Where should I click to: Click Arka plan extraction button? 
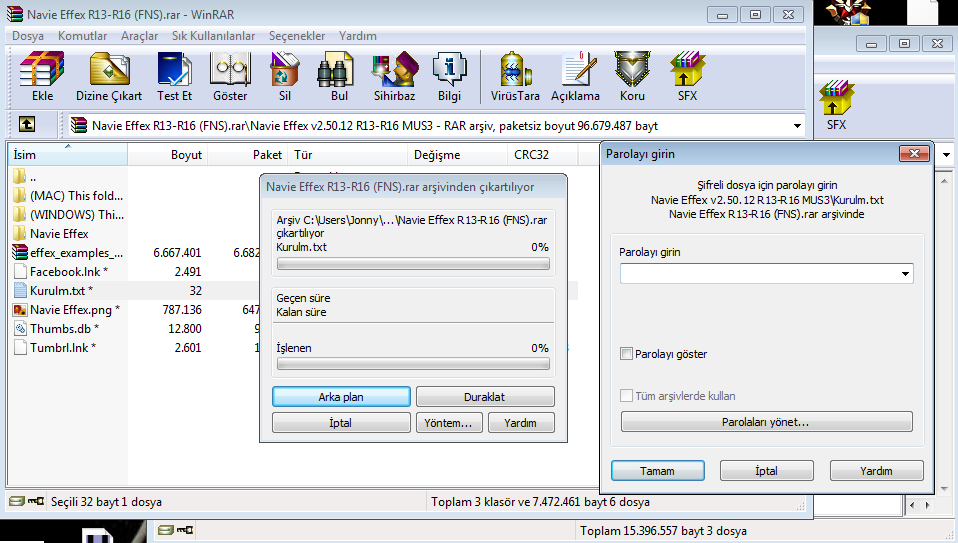pos(341,396)
